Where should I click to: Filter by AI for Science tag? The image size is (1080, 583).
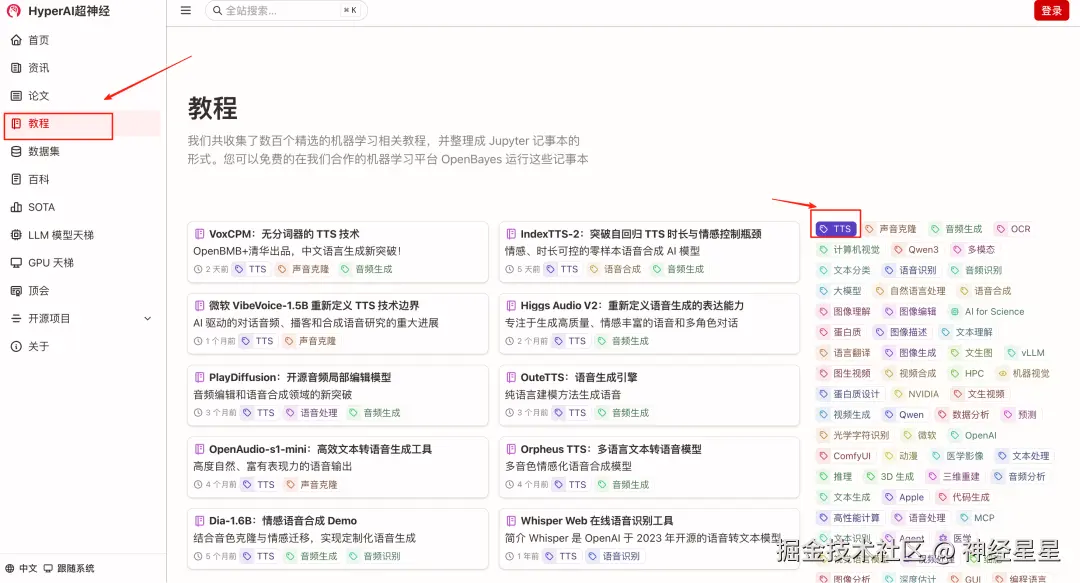[987, 311]
